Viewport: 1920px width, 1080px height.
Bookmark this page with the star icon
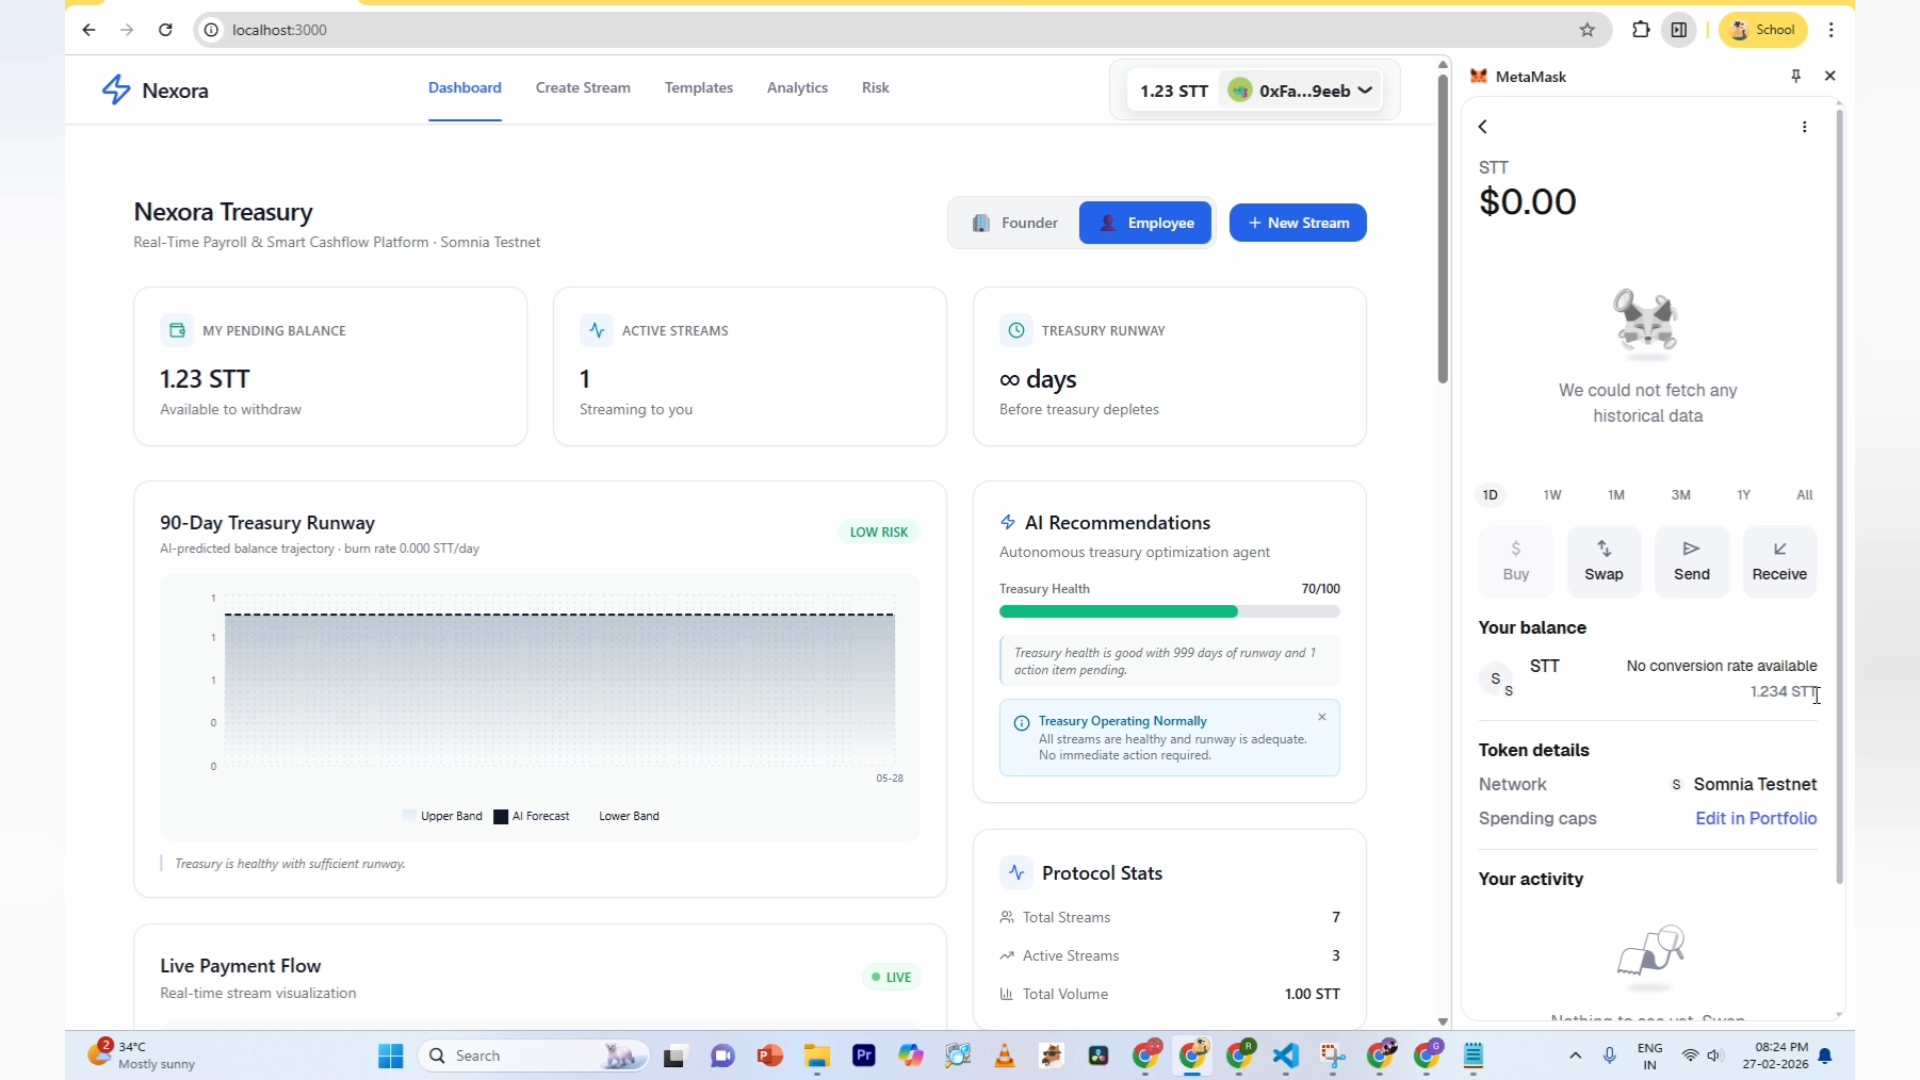1587,30
